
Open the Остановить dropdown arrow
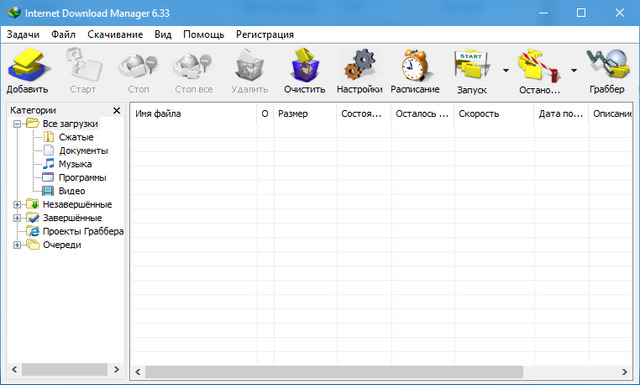pyautogui.click(x=574, y=71)
